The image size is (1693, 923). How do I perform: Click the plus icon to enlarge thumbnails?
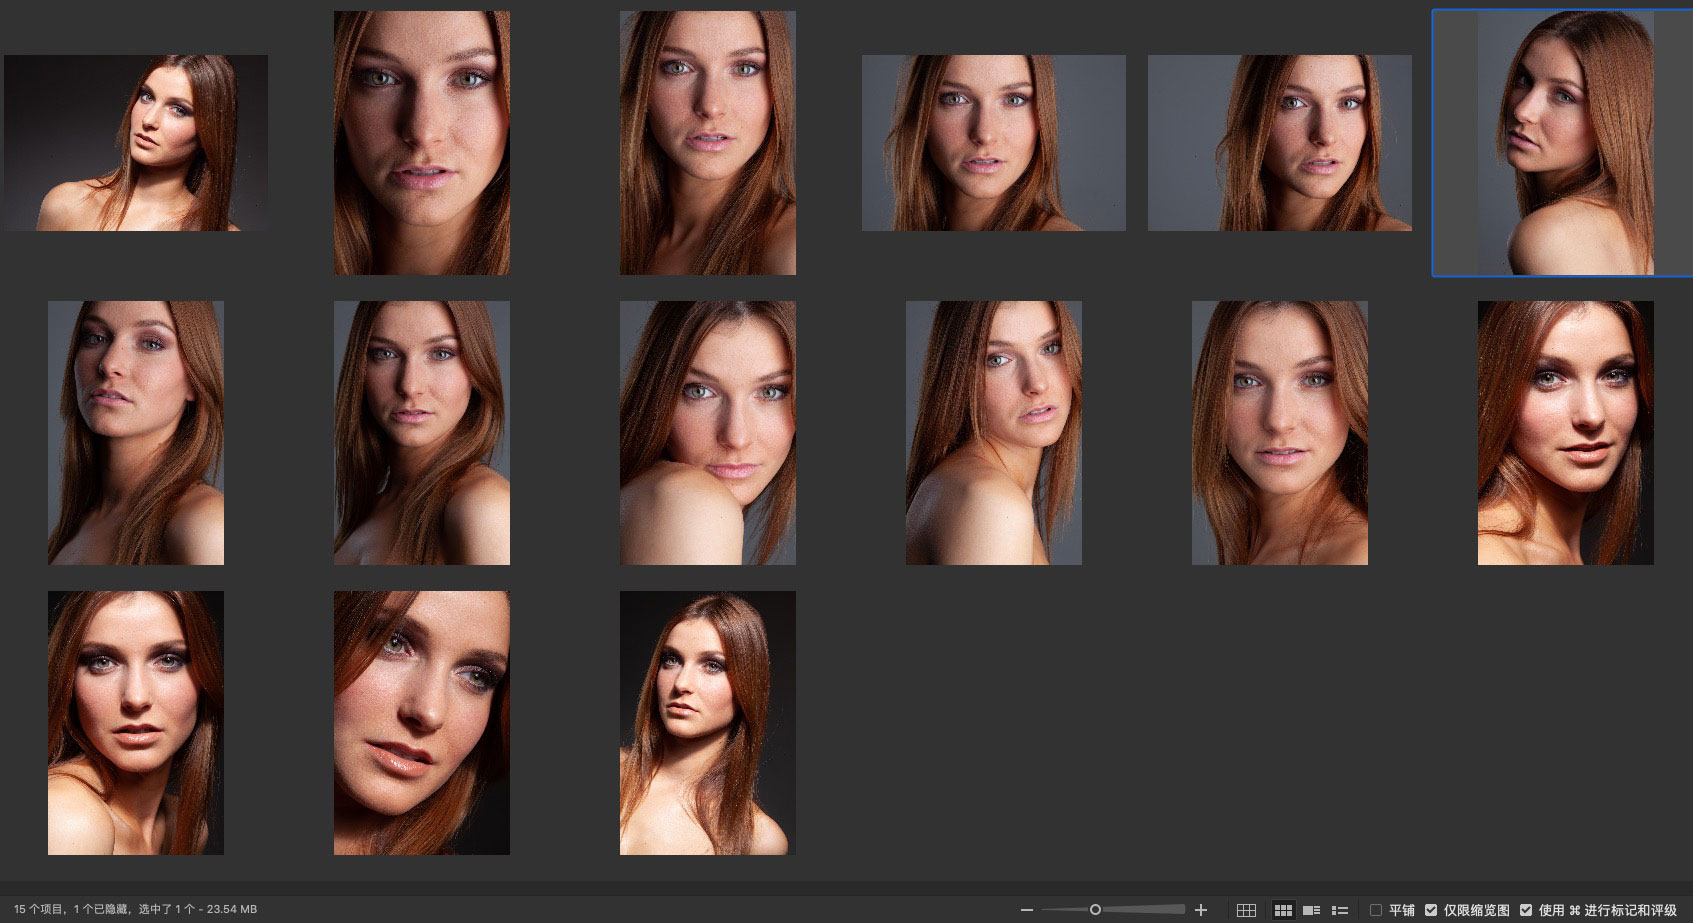point(1201,910)
